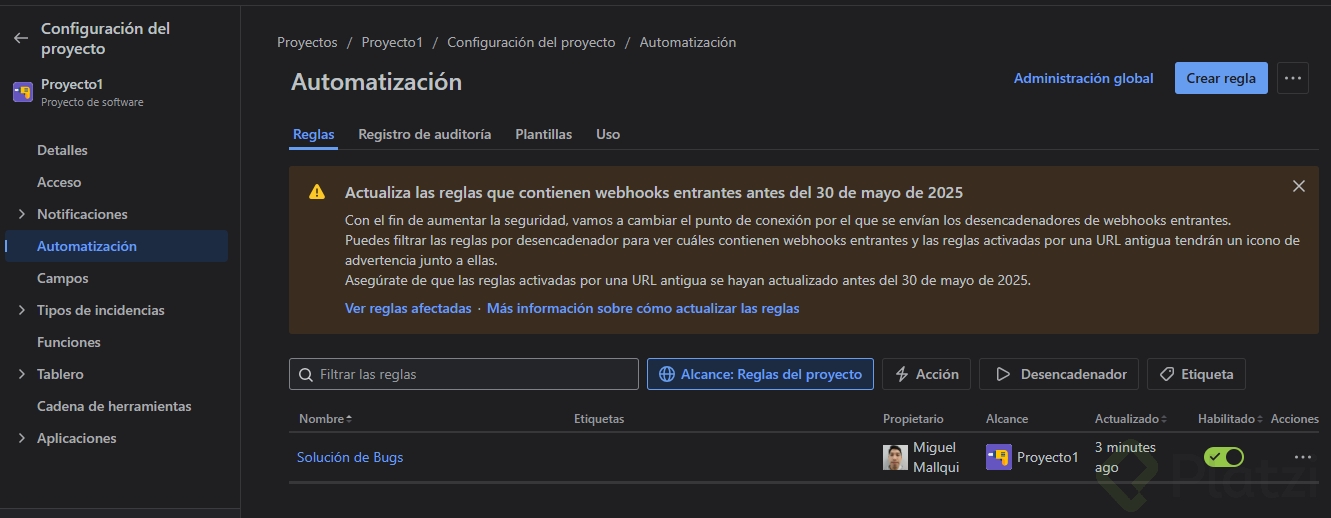The image size is (1331, 518).
Task: Select Automatización in the sidebar
Action: (x=116, y=246)
